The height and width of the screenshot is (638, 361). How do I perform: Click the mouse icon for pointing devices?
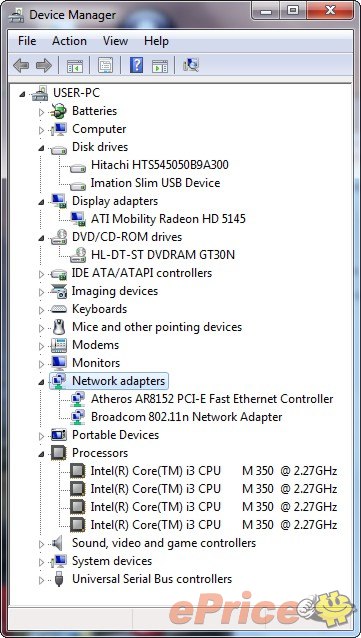pyautogui.click(x=59, y=327)
